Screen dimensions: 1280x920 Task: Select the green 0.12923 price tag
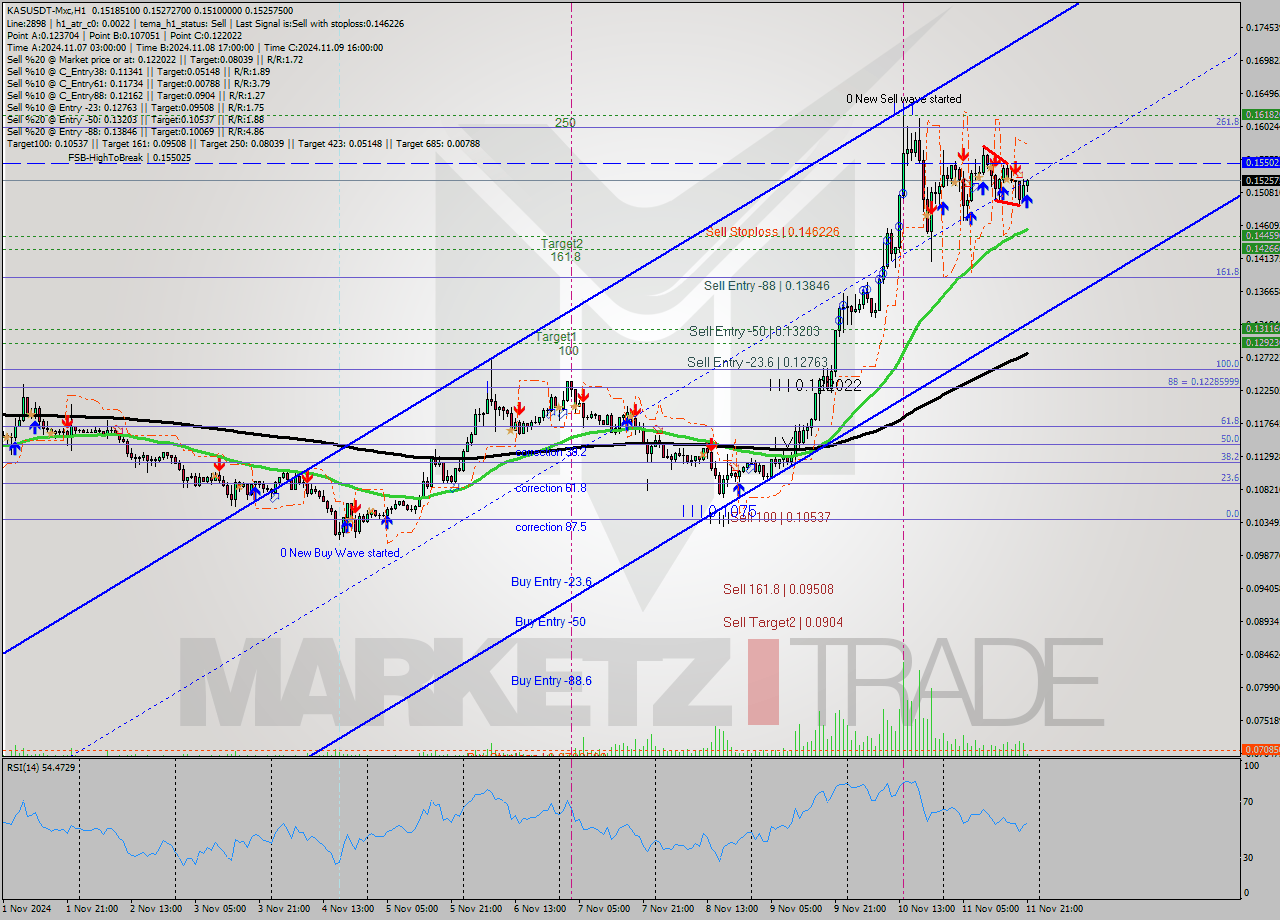click(1261, 342)
